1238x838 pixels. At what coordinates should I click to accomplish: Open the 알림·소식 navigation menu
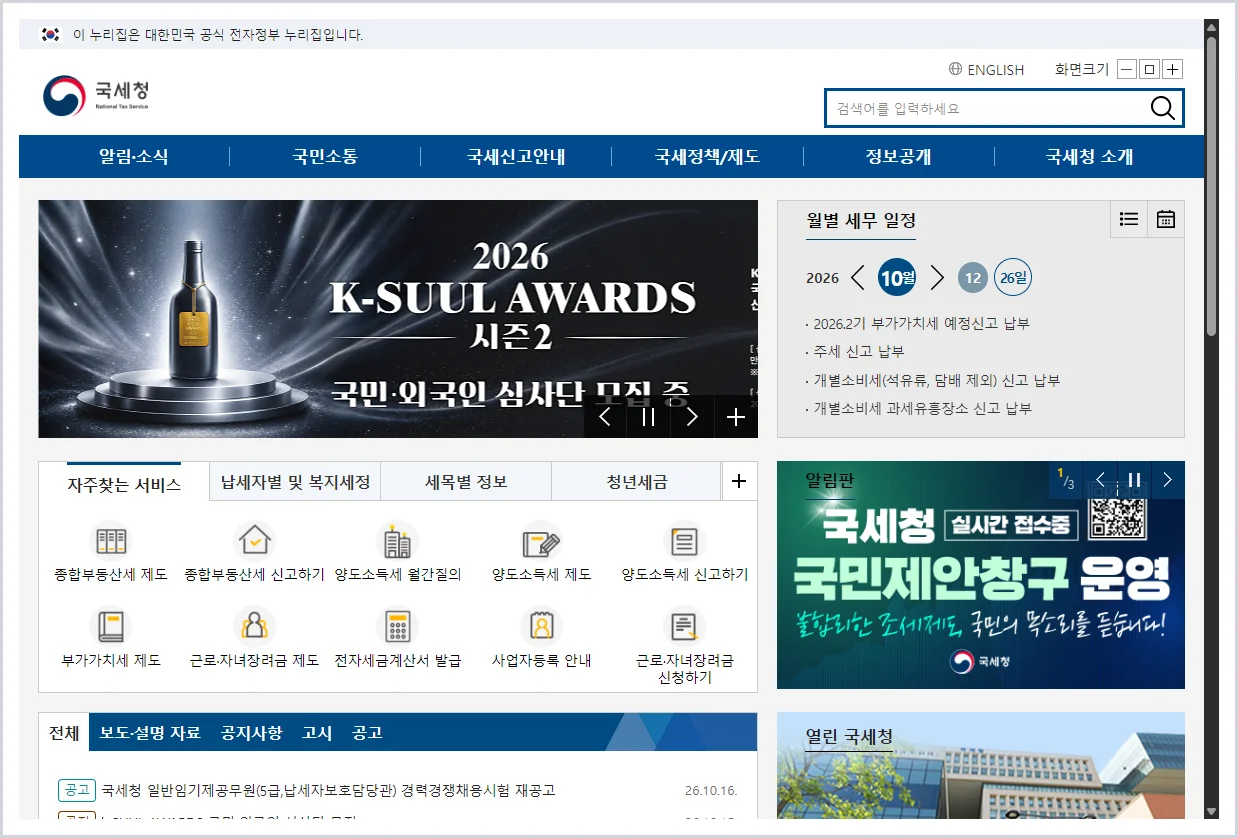click(x=134, y=157)
